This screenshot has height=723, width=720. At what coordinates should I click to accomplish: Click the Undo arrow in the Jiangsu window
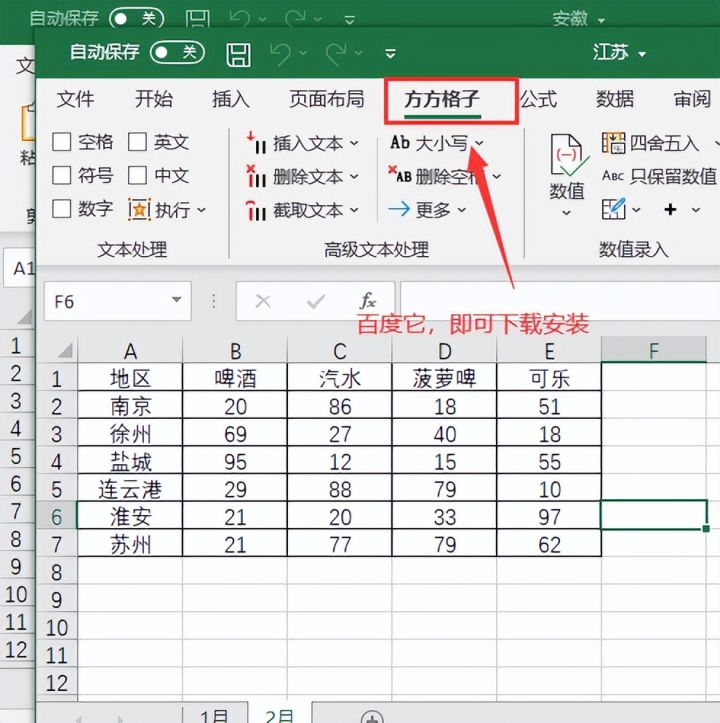(281, 53)
